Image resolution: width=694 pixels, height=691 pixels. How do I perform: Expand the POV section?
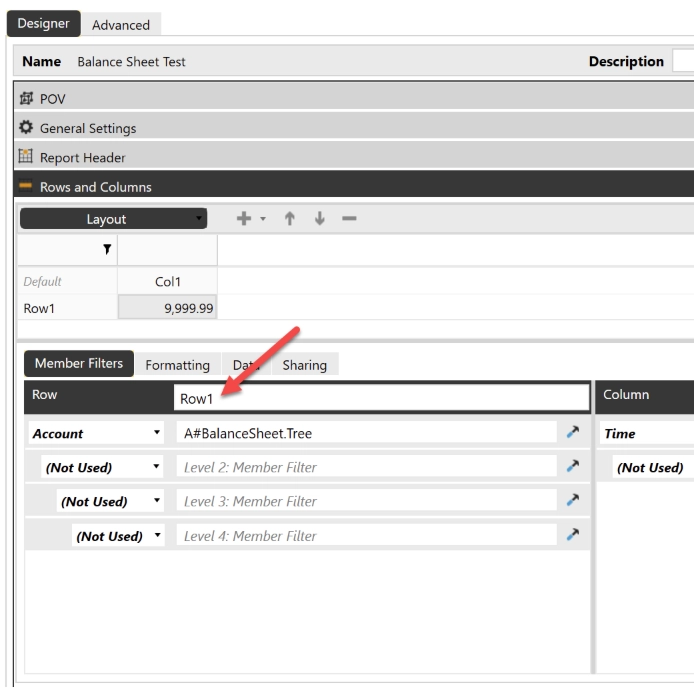pyautogui.click(x=52, y=99)
